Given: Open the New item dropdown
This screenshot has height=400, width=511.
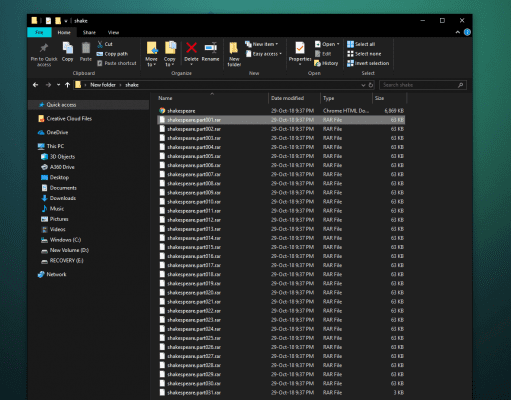Looking at the screenshot, I should [262, 44].
